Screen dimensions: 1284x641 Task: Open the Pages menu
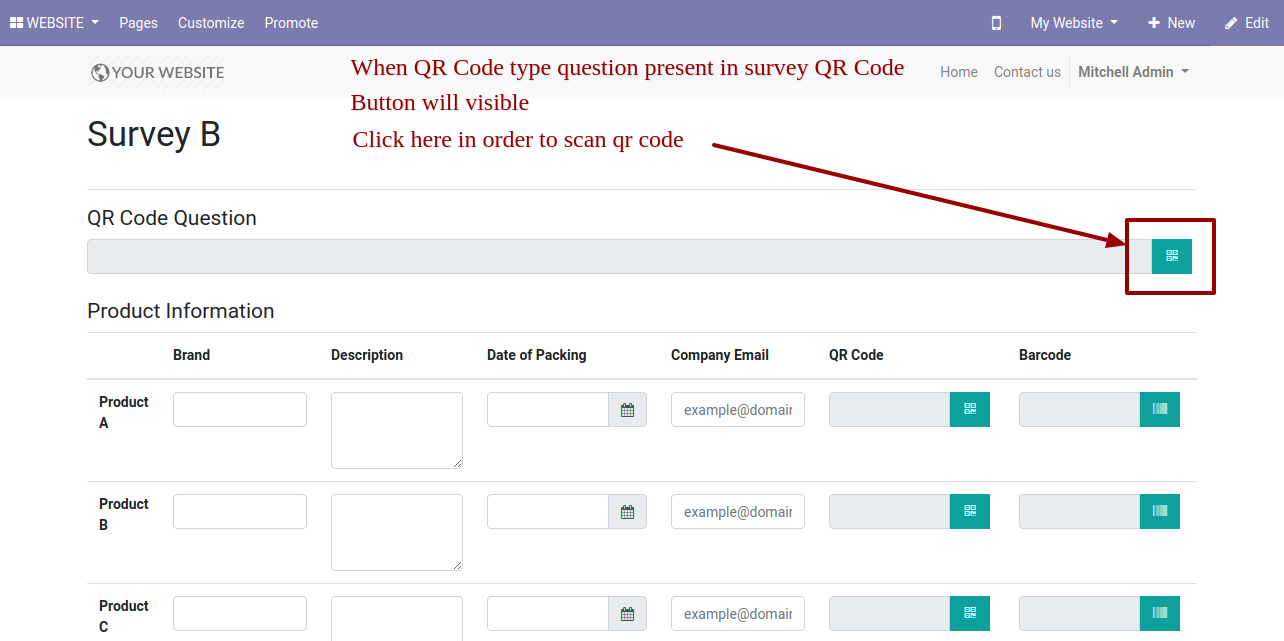pyautogui.click(x=138, y=23)
